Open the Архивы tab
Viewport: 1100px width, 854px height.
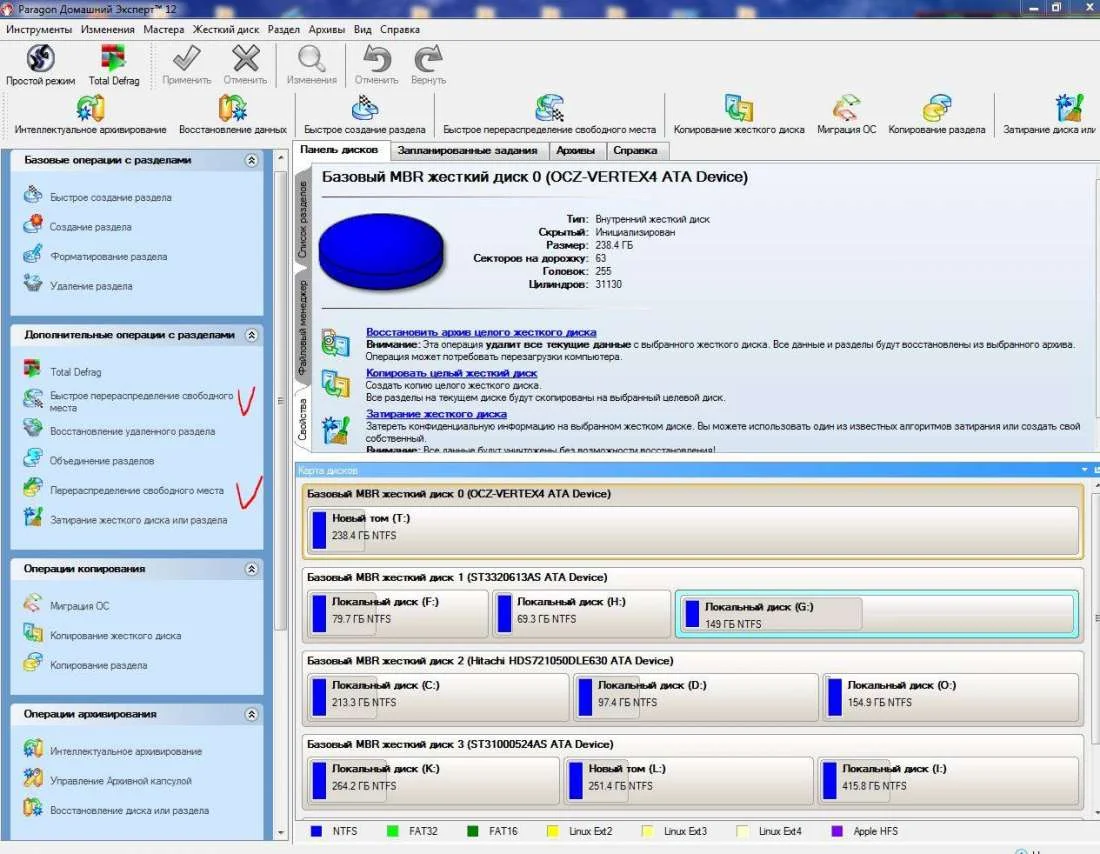pos(576,151)
